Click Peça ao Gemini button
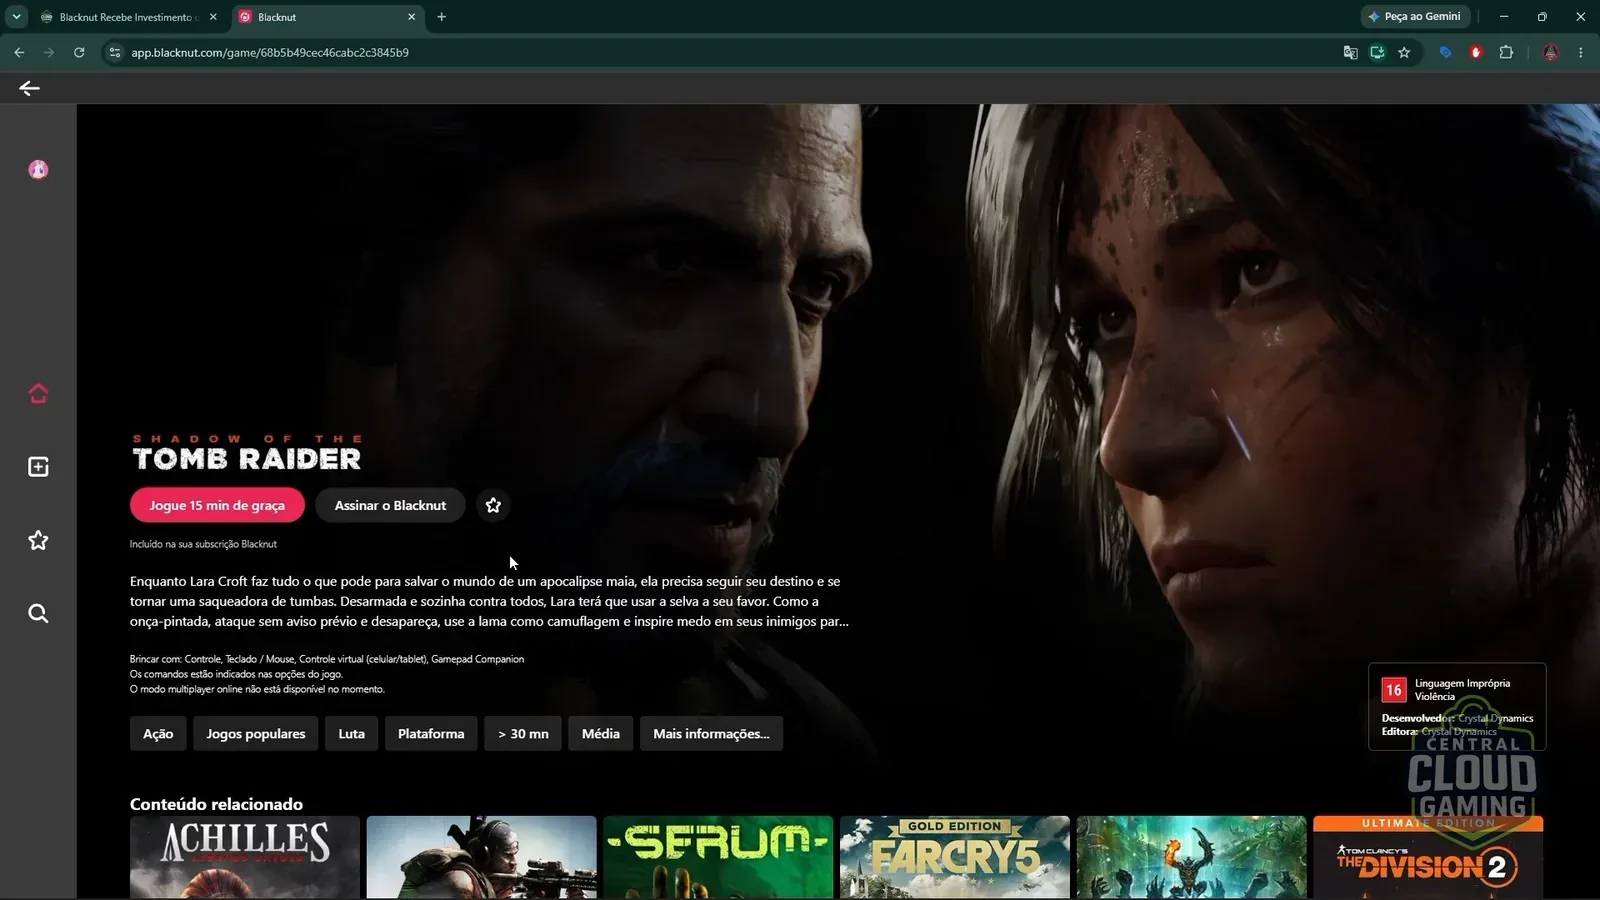1600x900 pixels. (1414, 17)
